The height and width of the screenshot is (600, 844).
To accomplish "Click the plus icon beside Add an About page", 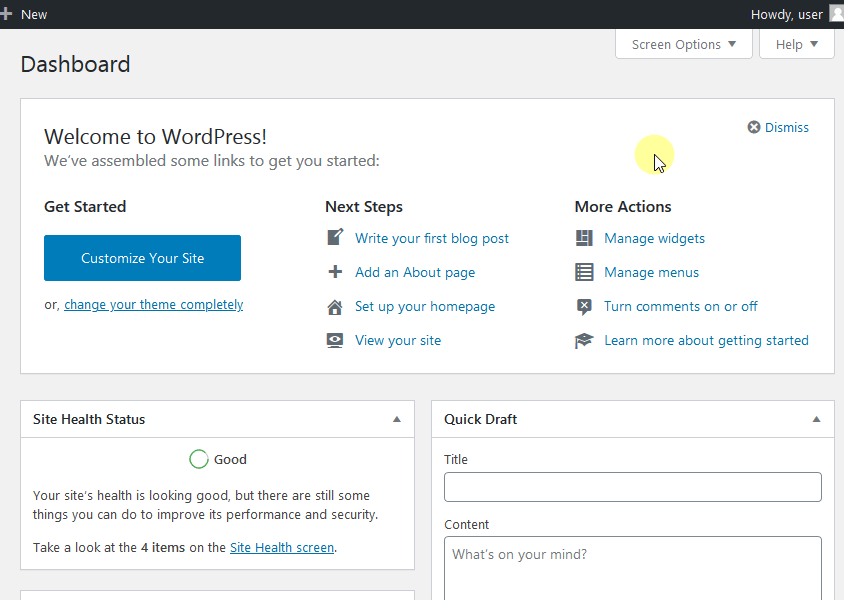I will pos(335,272).
